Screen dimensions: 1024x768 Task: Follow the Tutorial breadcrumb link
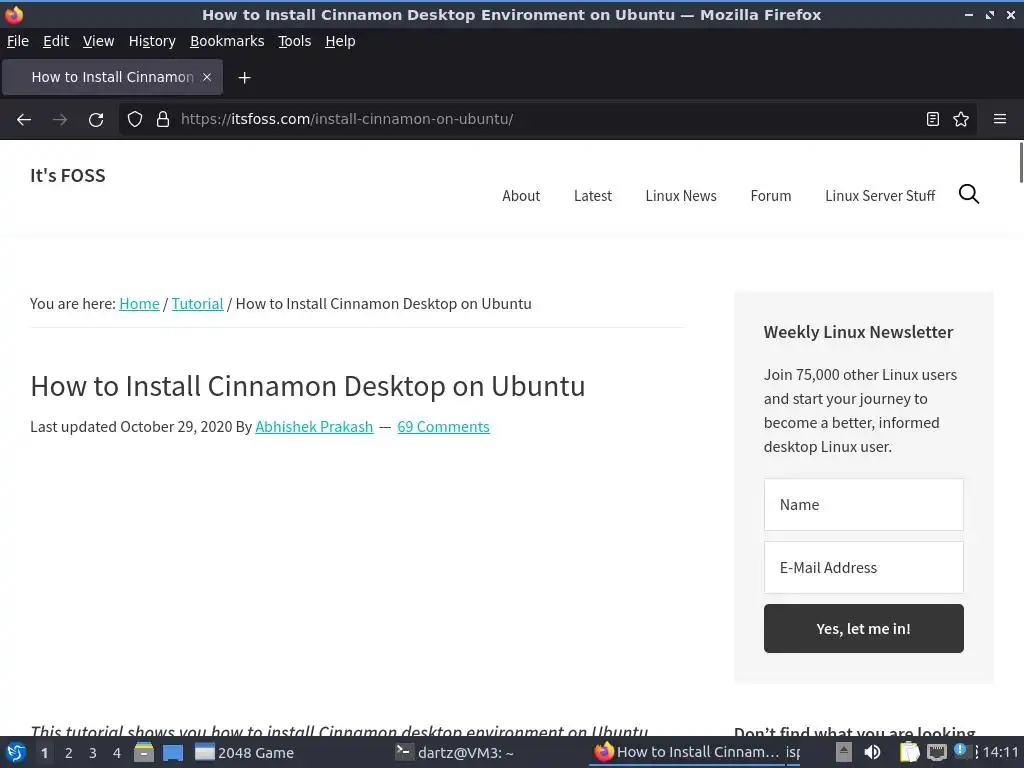197,304
